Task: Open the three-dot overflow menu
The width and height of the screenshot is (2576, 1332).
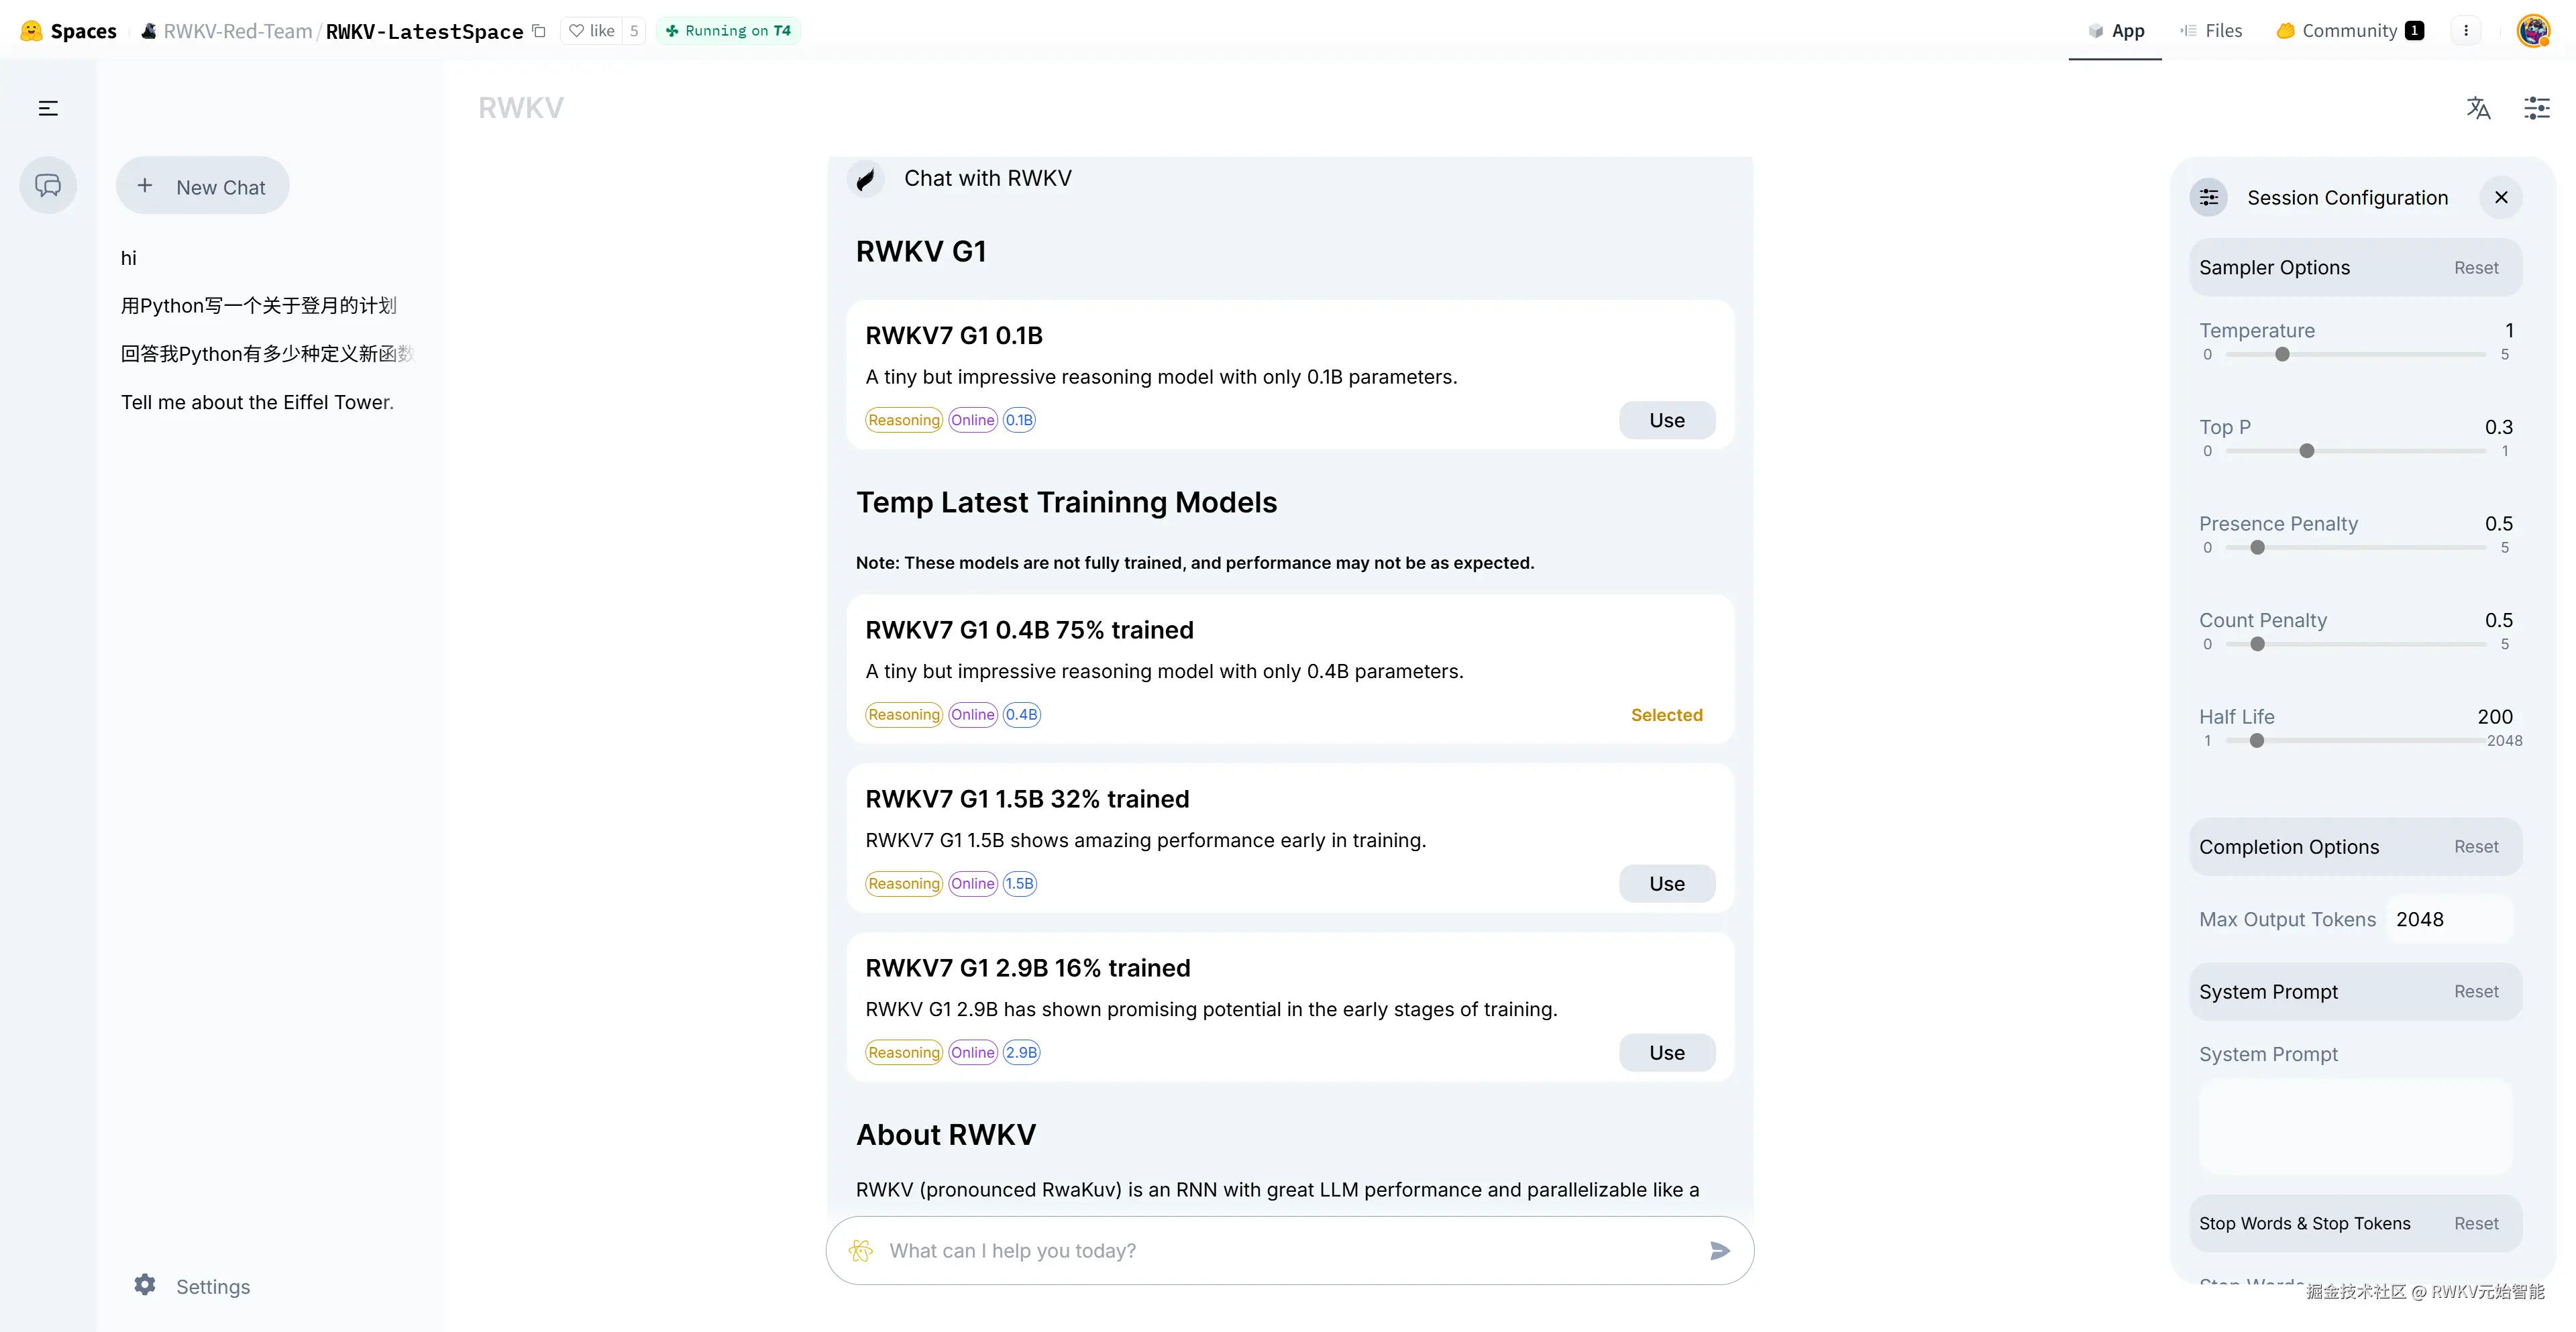Action: (x=2467, y=30)
